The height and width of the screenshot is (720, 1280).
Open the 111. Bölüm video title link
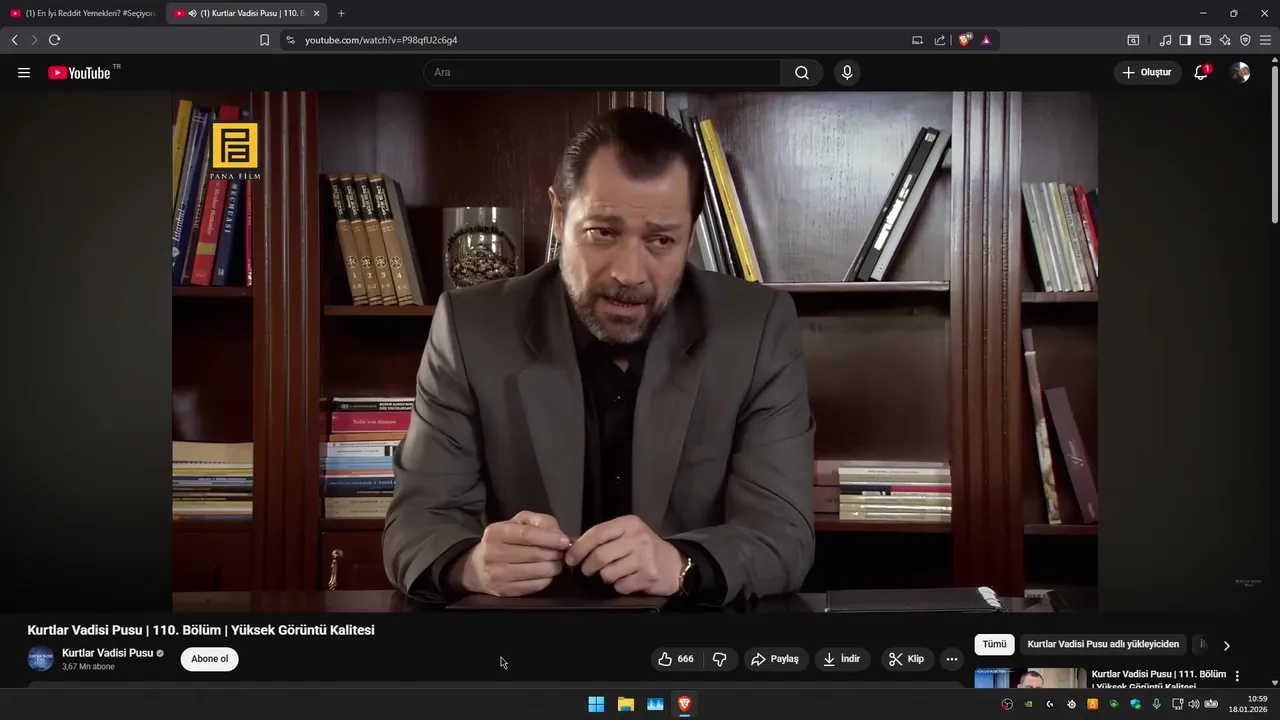click(x=1159, y=679)
